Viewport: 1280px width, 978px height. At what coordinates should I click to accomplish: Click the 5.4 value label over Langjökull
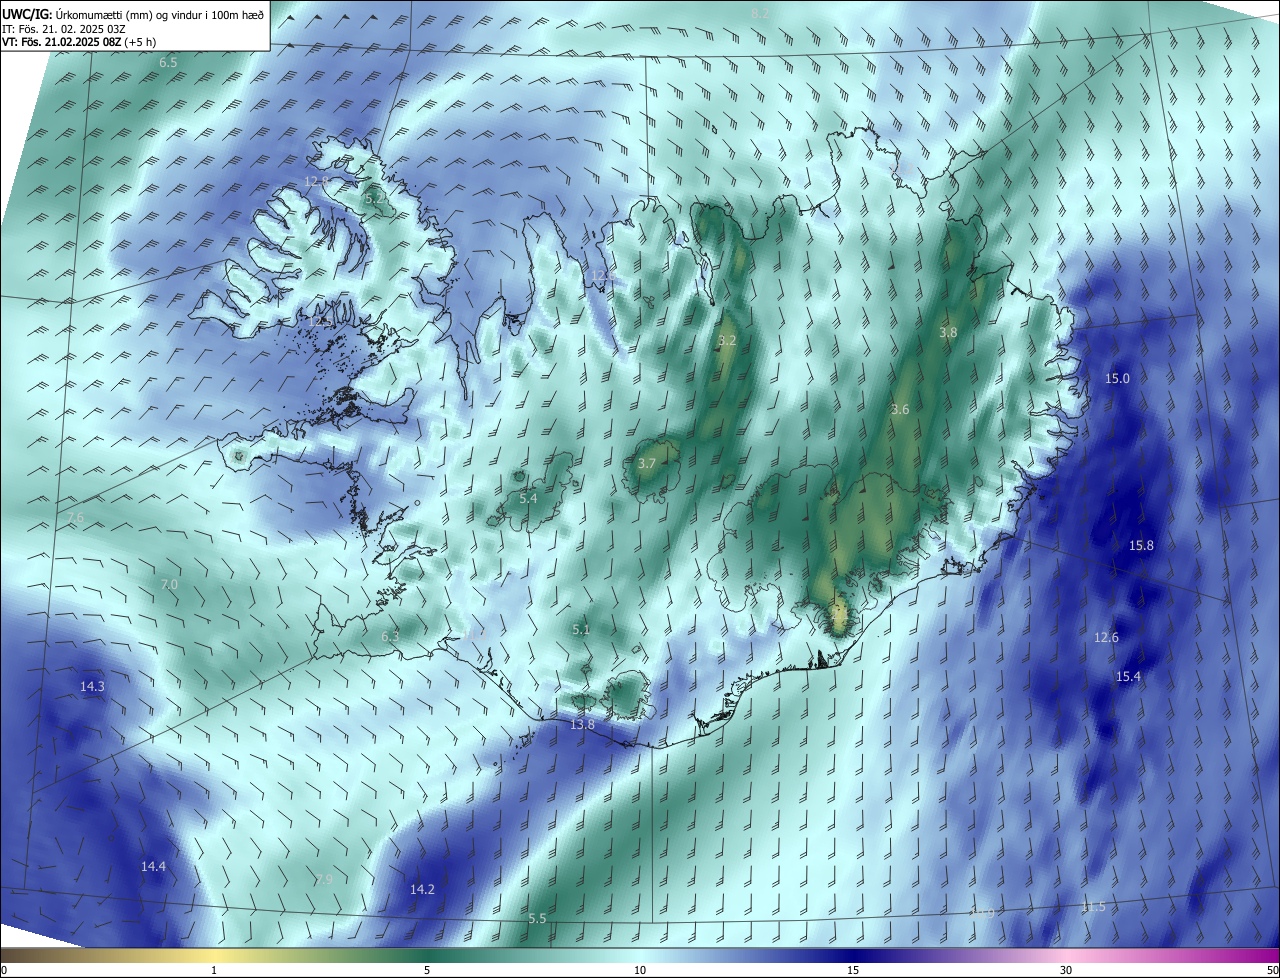click(x=528, y=497)
